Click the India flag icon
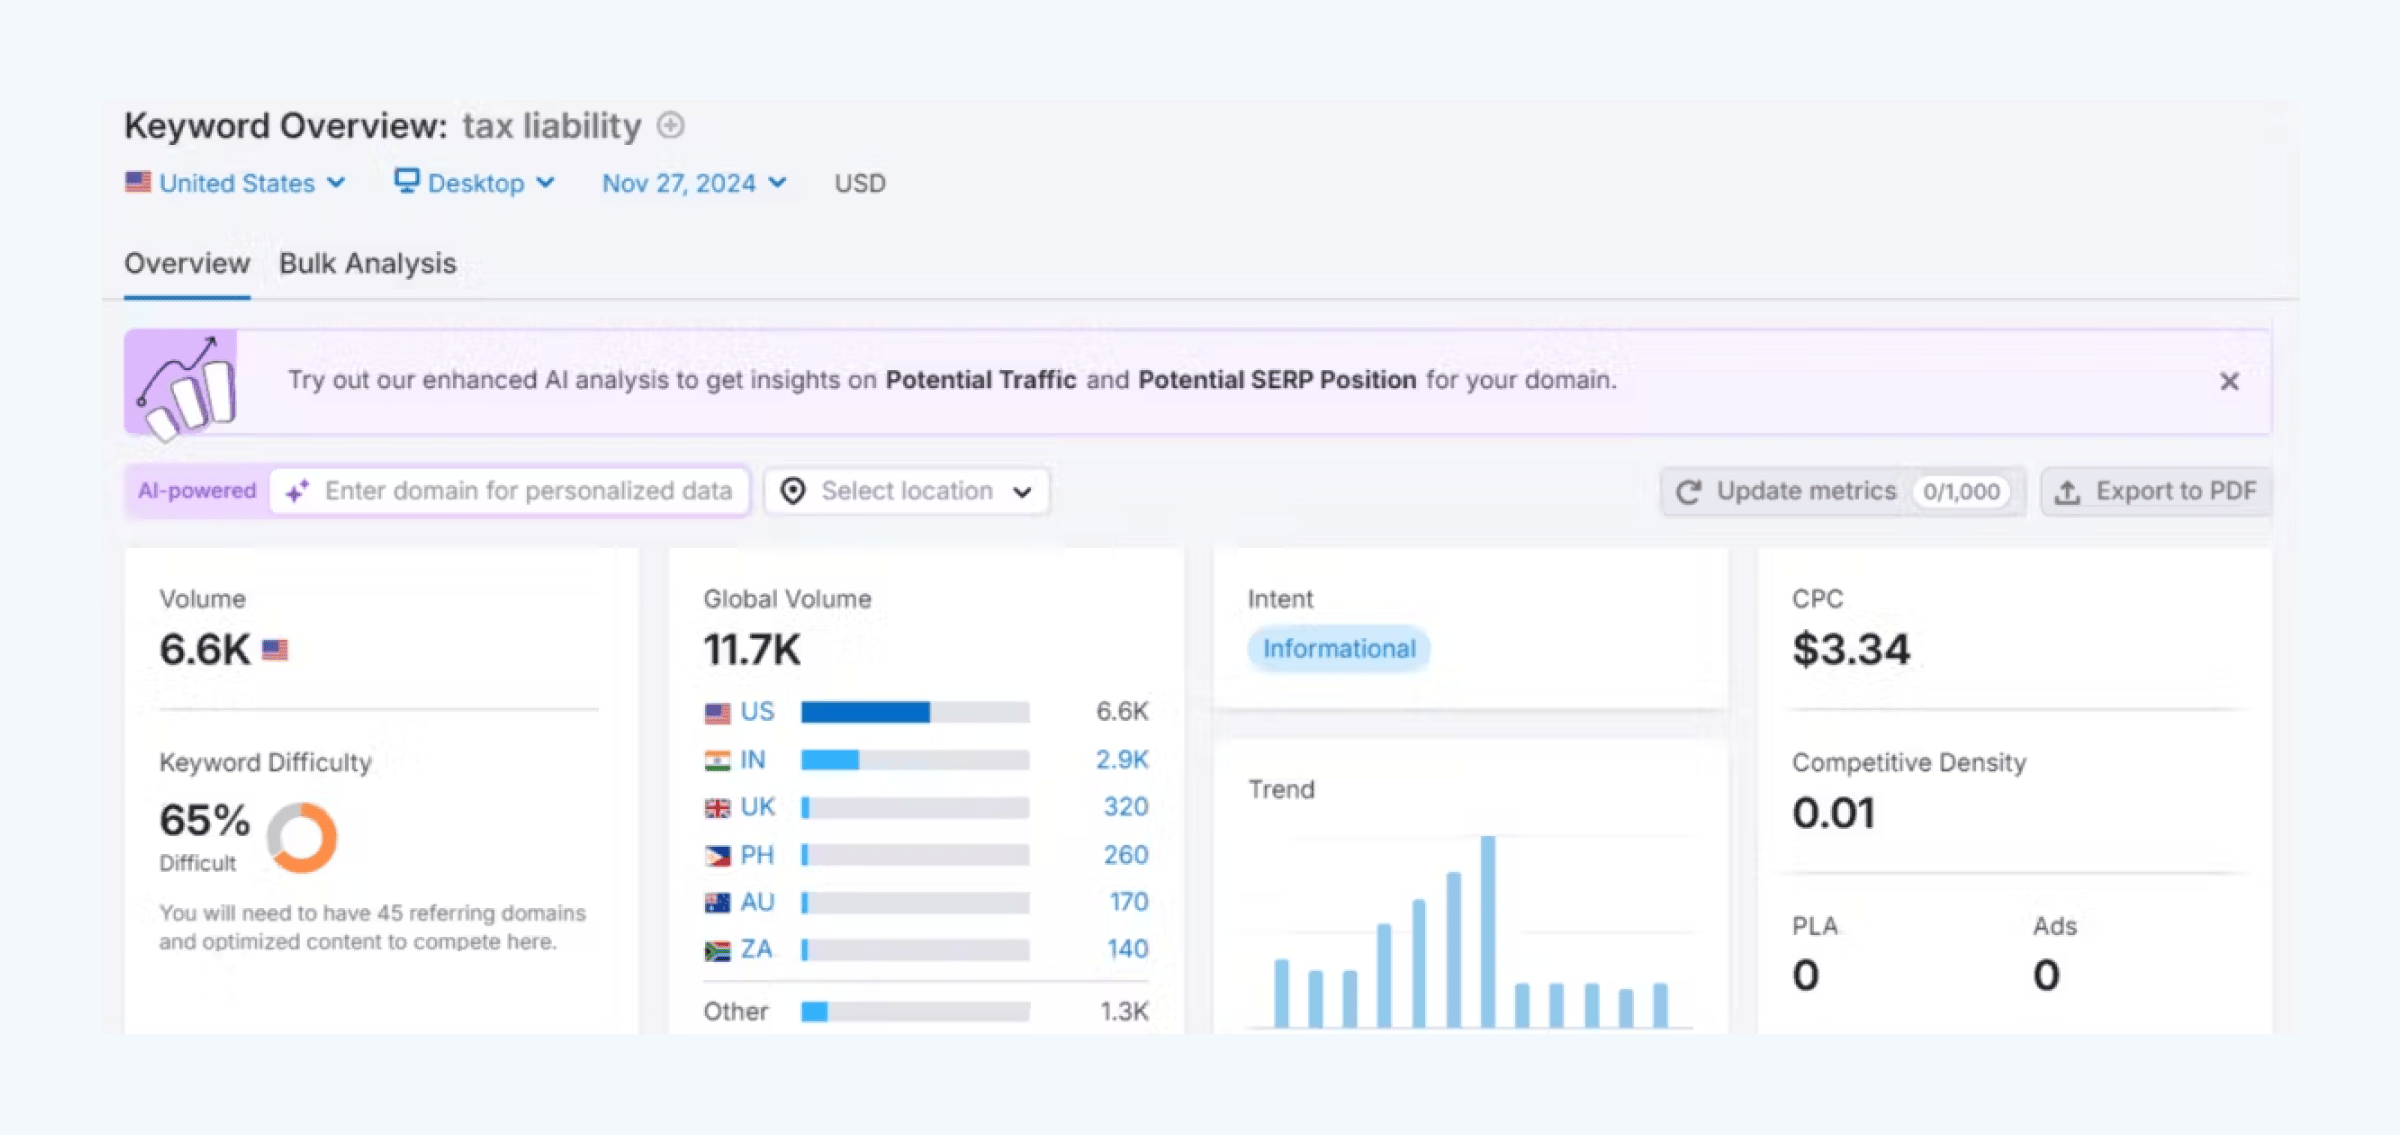This screenshot has width=2400, height=1135. (x=717, y=761)
